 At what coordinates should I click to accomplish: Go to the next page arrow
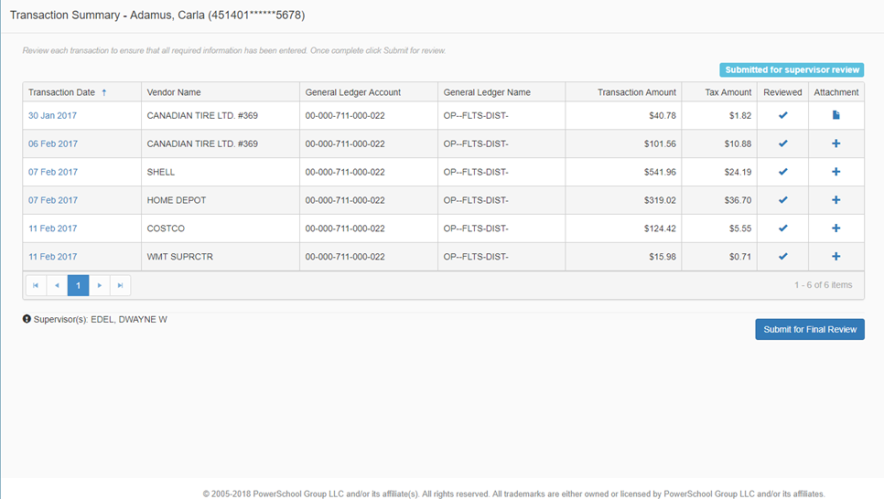pos(99,286)
